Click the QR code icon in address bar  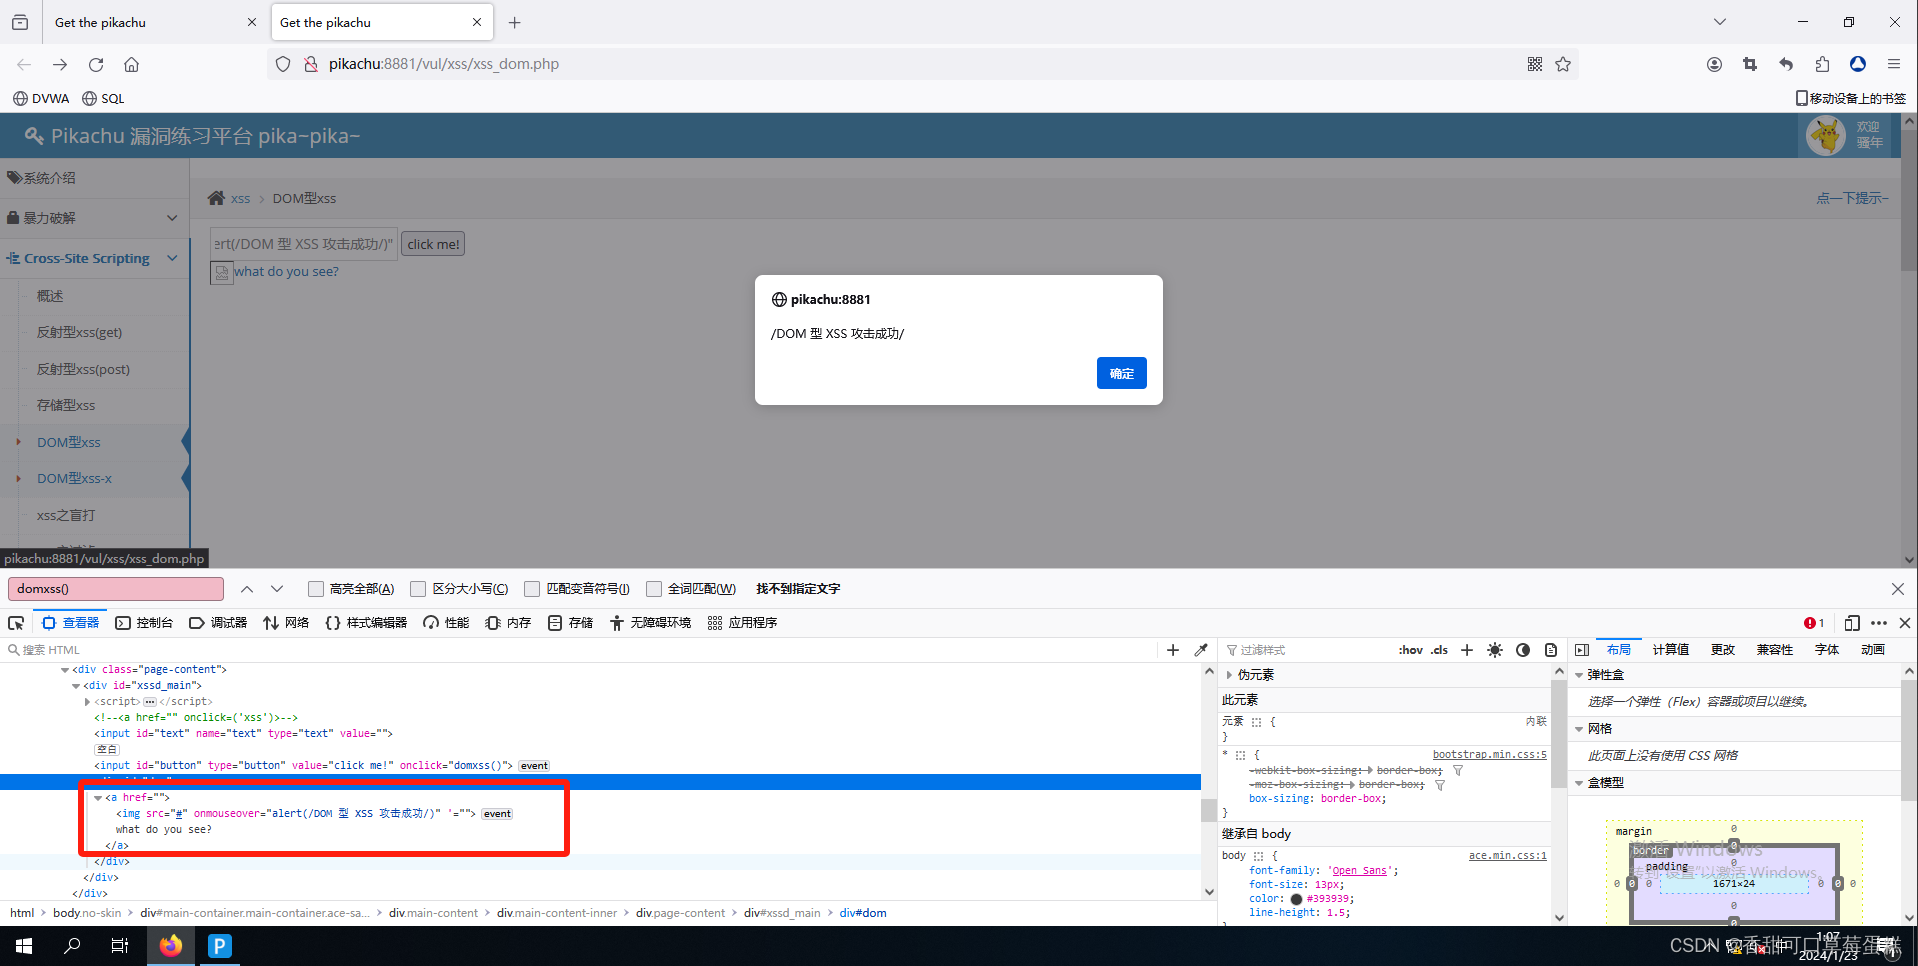pos(1535,64)
